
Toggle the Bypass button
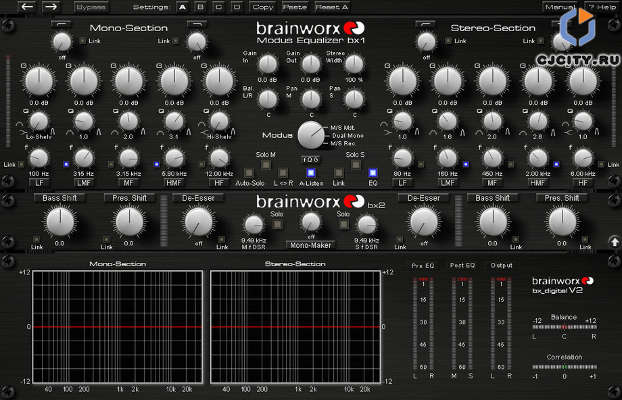(91, 7)
